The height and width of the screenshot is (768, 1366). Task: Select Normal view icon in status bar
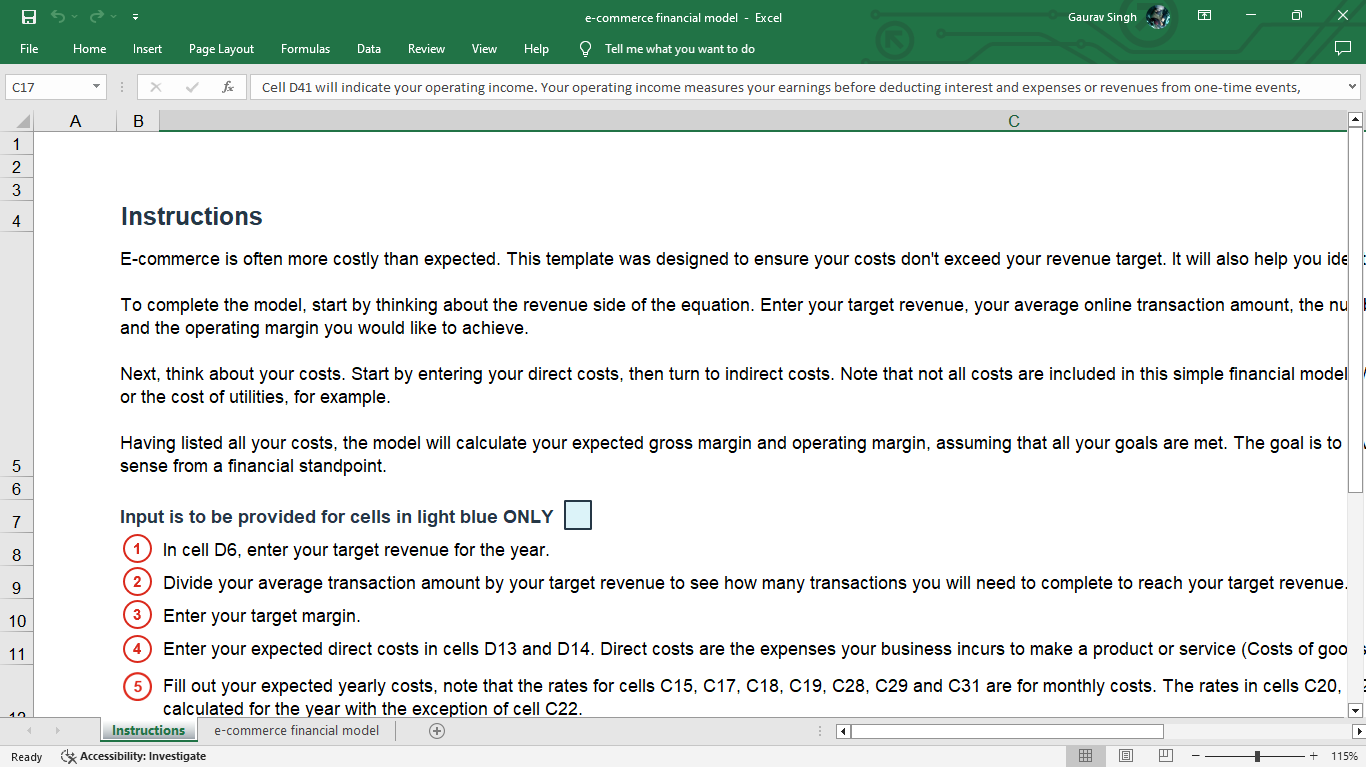tap(1086, 756)
